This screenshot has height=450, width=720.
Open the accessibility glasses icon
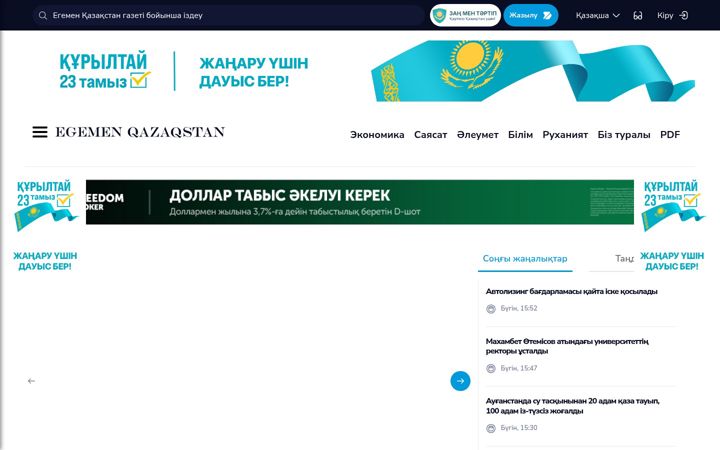coord(638,16)
